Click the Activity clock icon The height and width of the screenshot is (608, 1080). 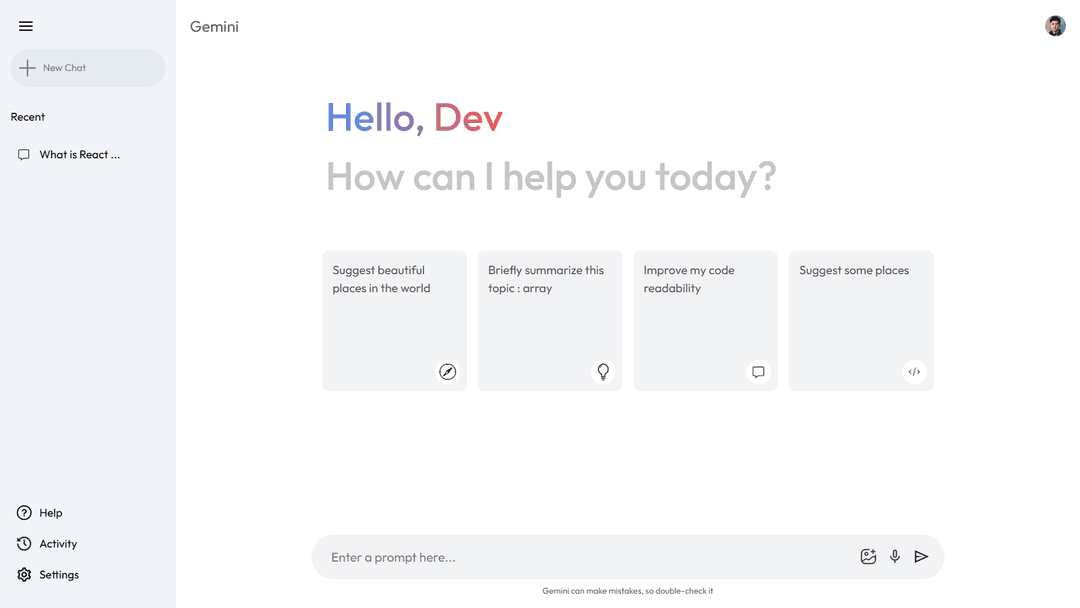[24, 543]
